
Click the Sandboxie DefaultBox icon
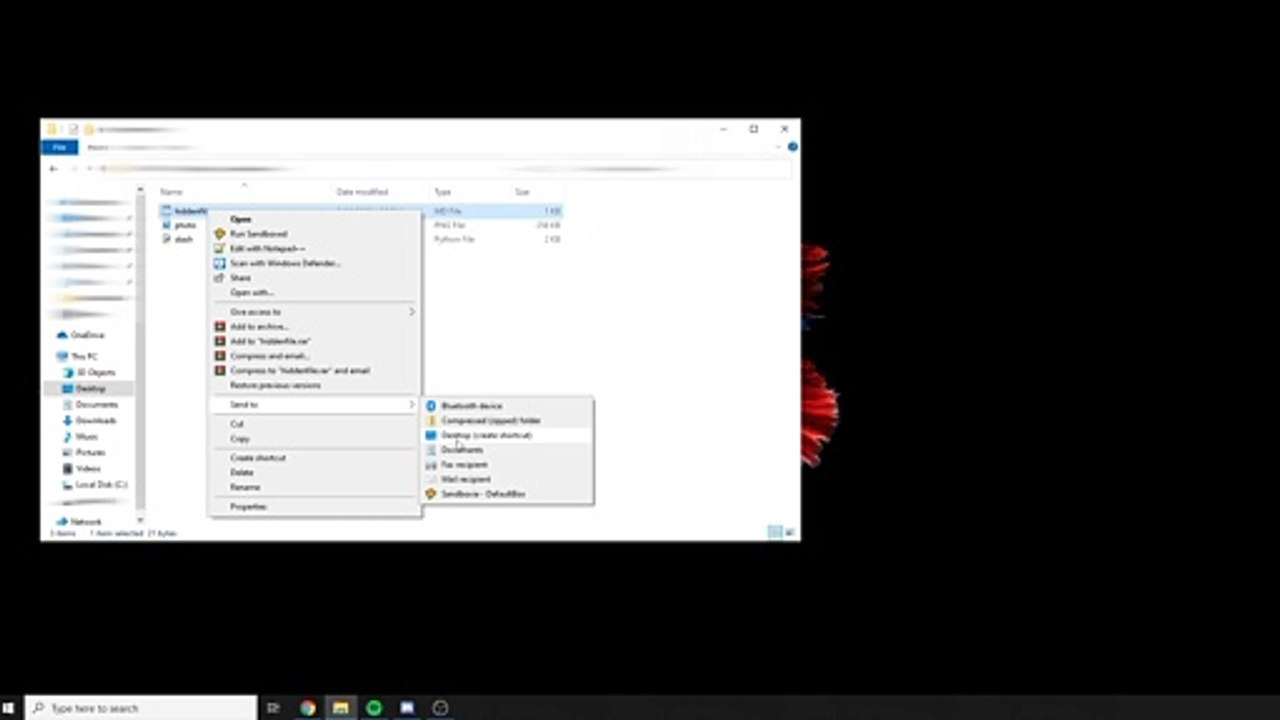(431, 494)
